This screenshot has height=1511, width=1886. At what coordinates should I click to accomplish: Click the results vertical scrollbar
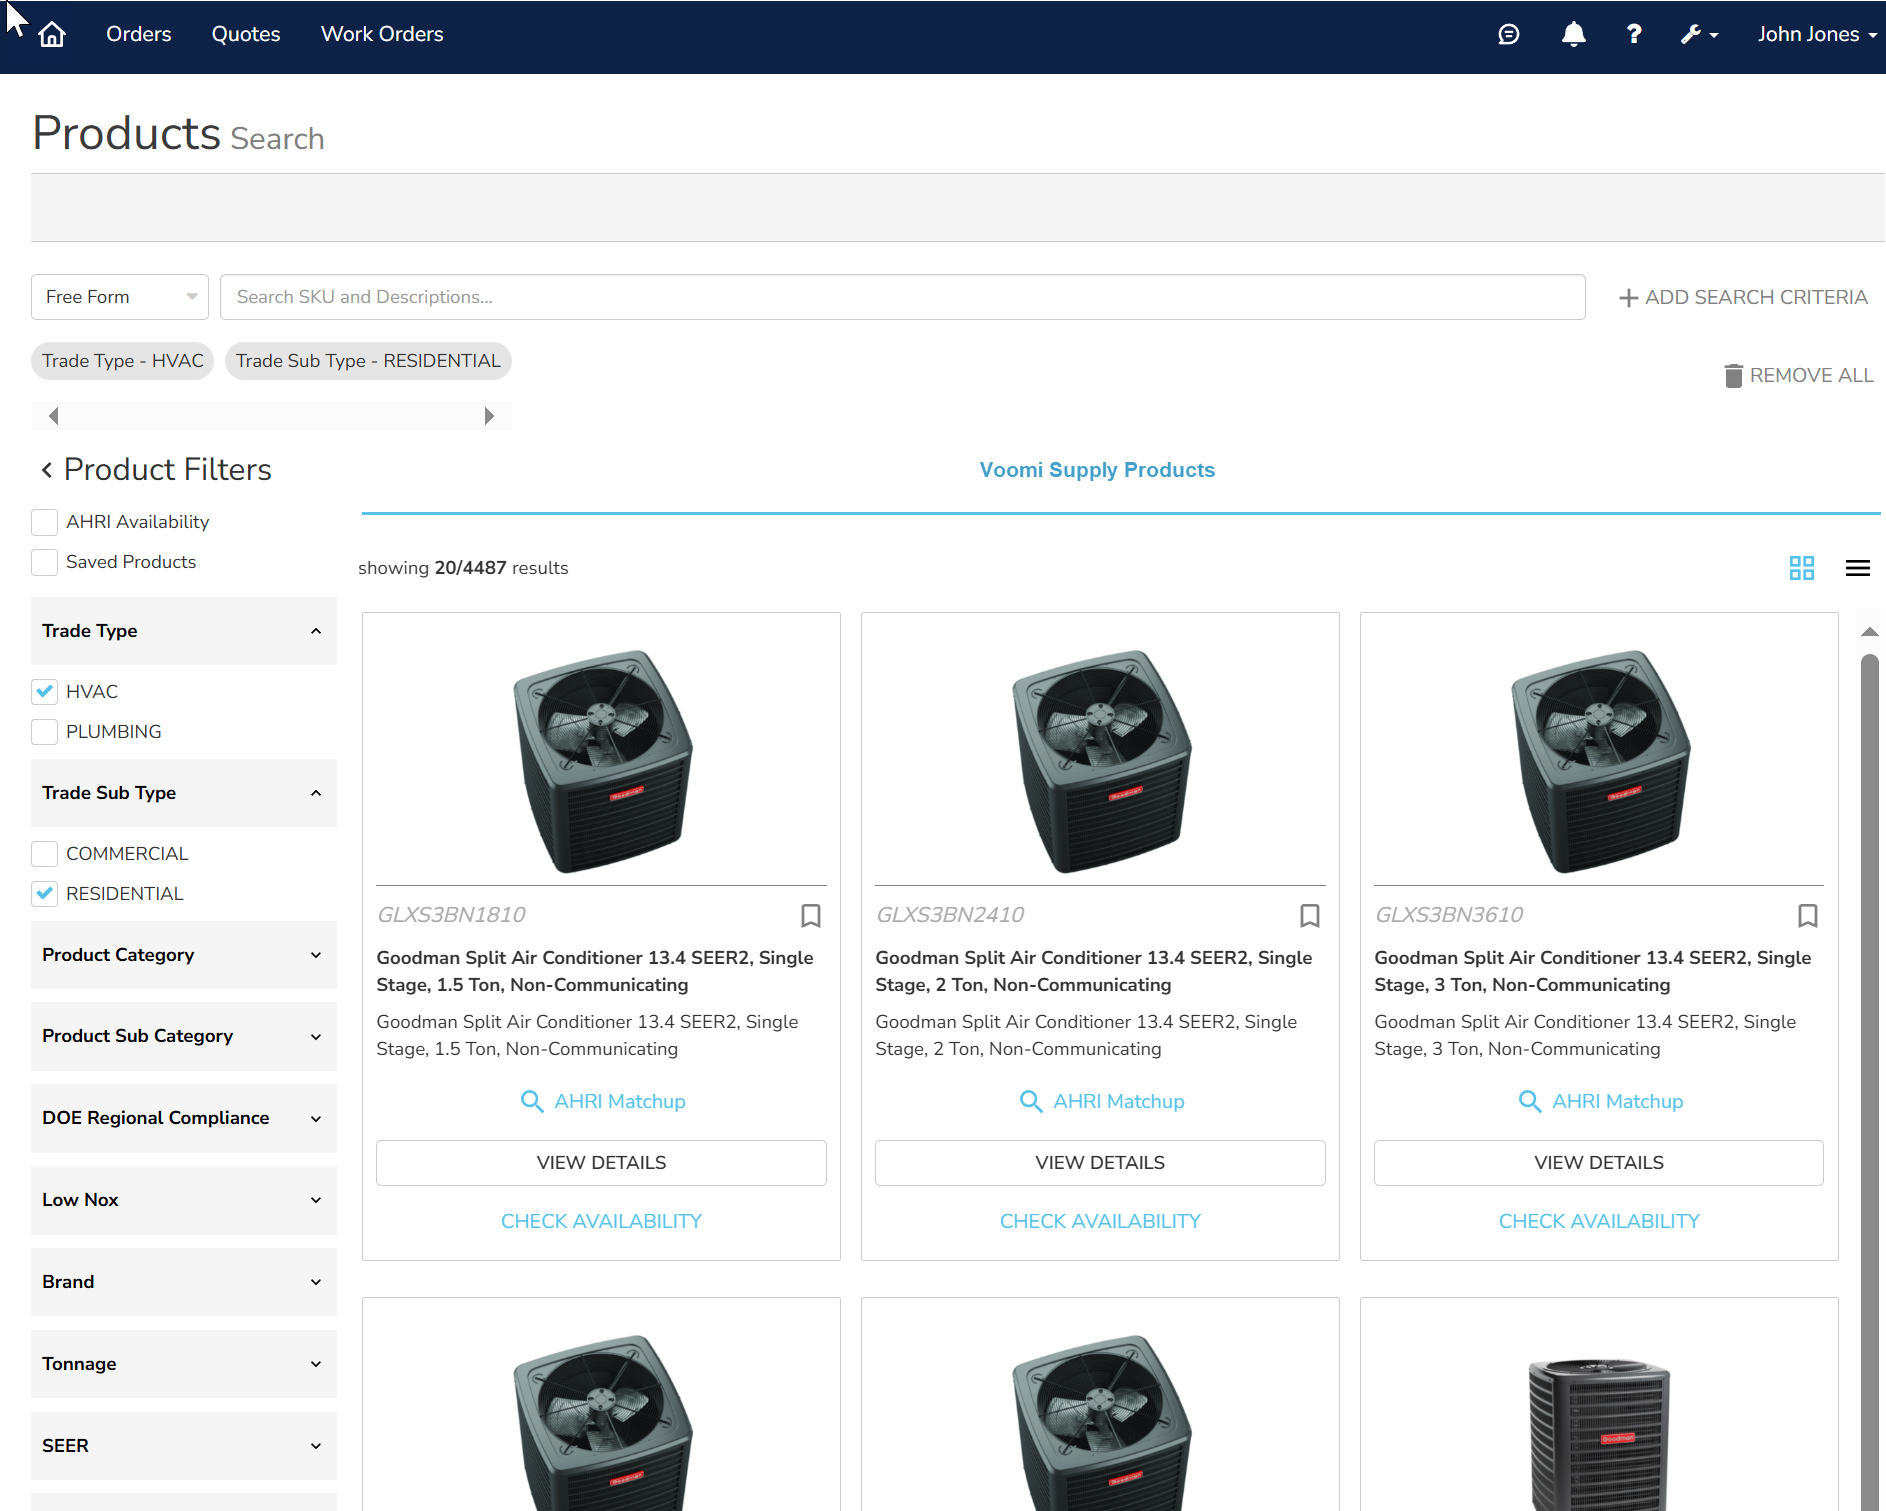[1870, 1080]
